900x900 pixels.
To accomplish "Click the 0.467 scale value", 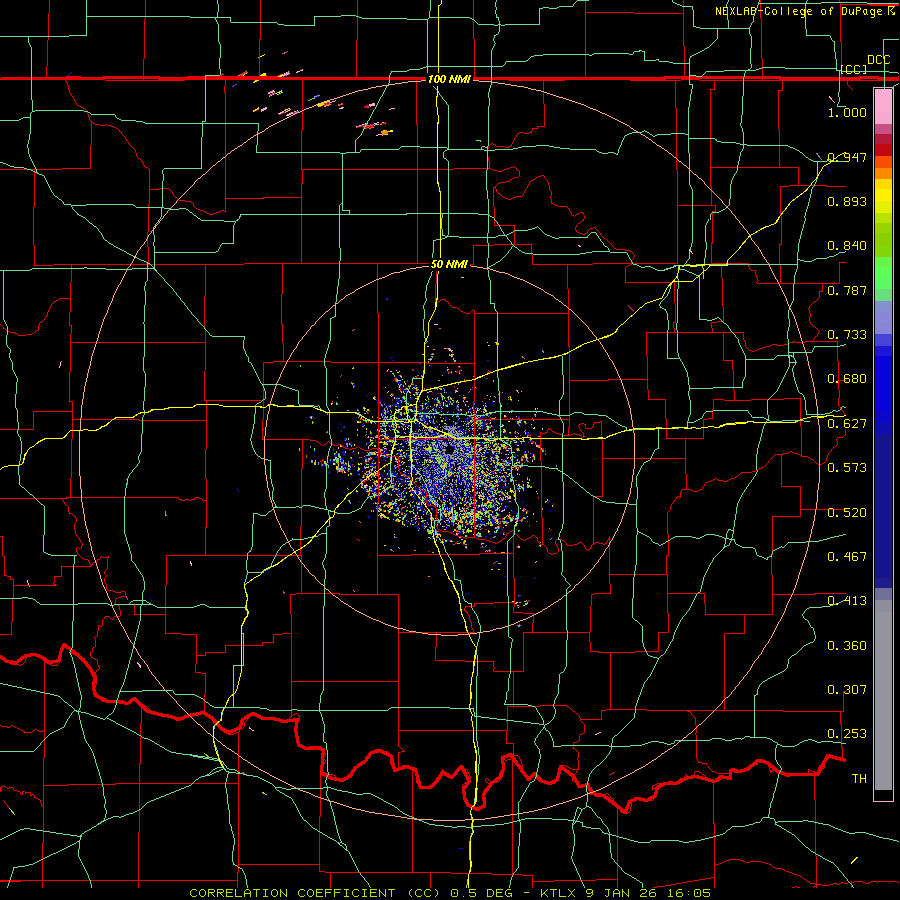I will click(x=847, y=557).
